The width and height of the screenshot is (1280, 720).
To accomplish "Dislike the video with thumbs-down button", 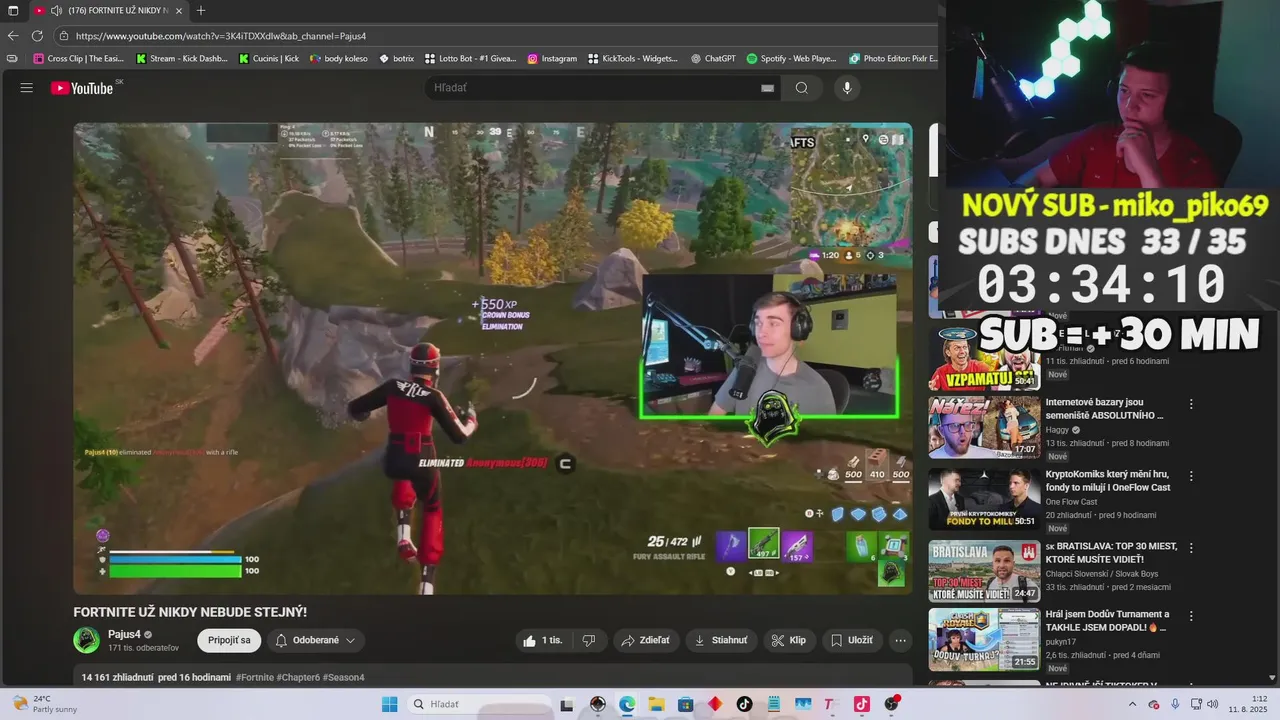I will click(x=589, y=640).
